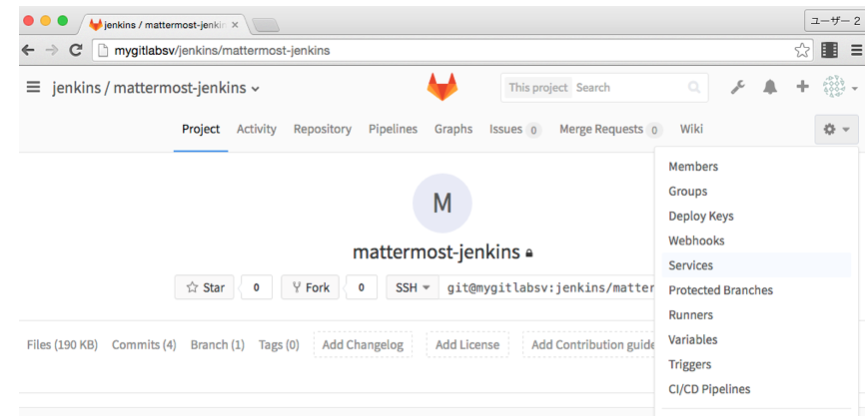Open Files (190 KB) link
This screenshot has width=866, height=416.
pyautogui.click(x=62, y=345)
